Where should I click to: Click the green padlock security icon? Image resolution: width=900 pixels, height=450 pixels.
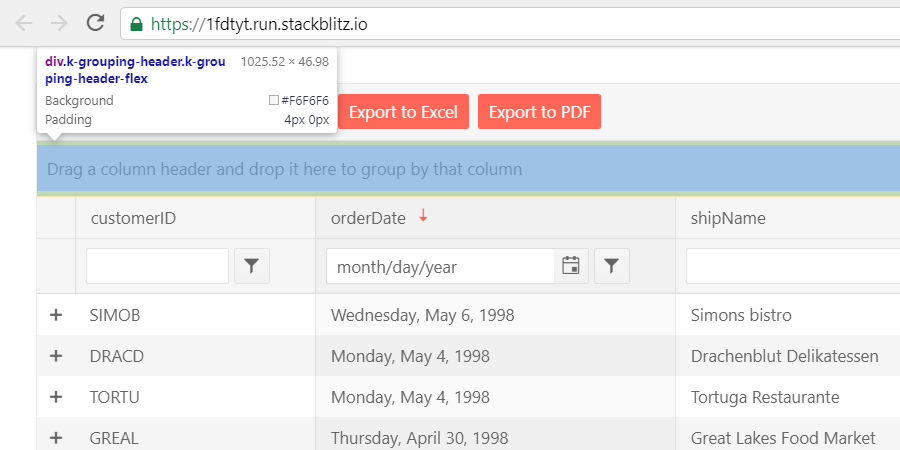pyautogui.click(x=136, y=24)
